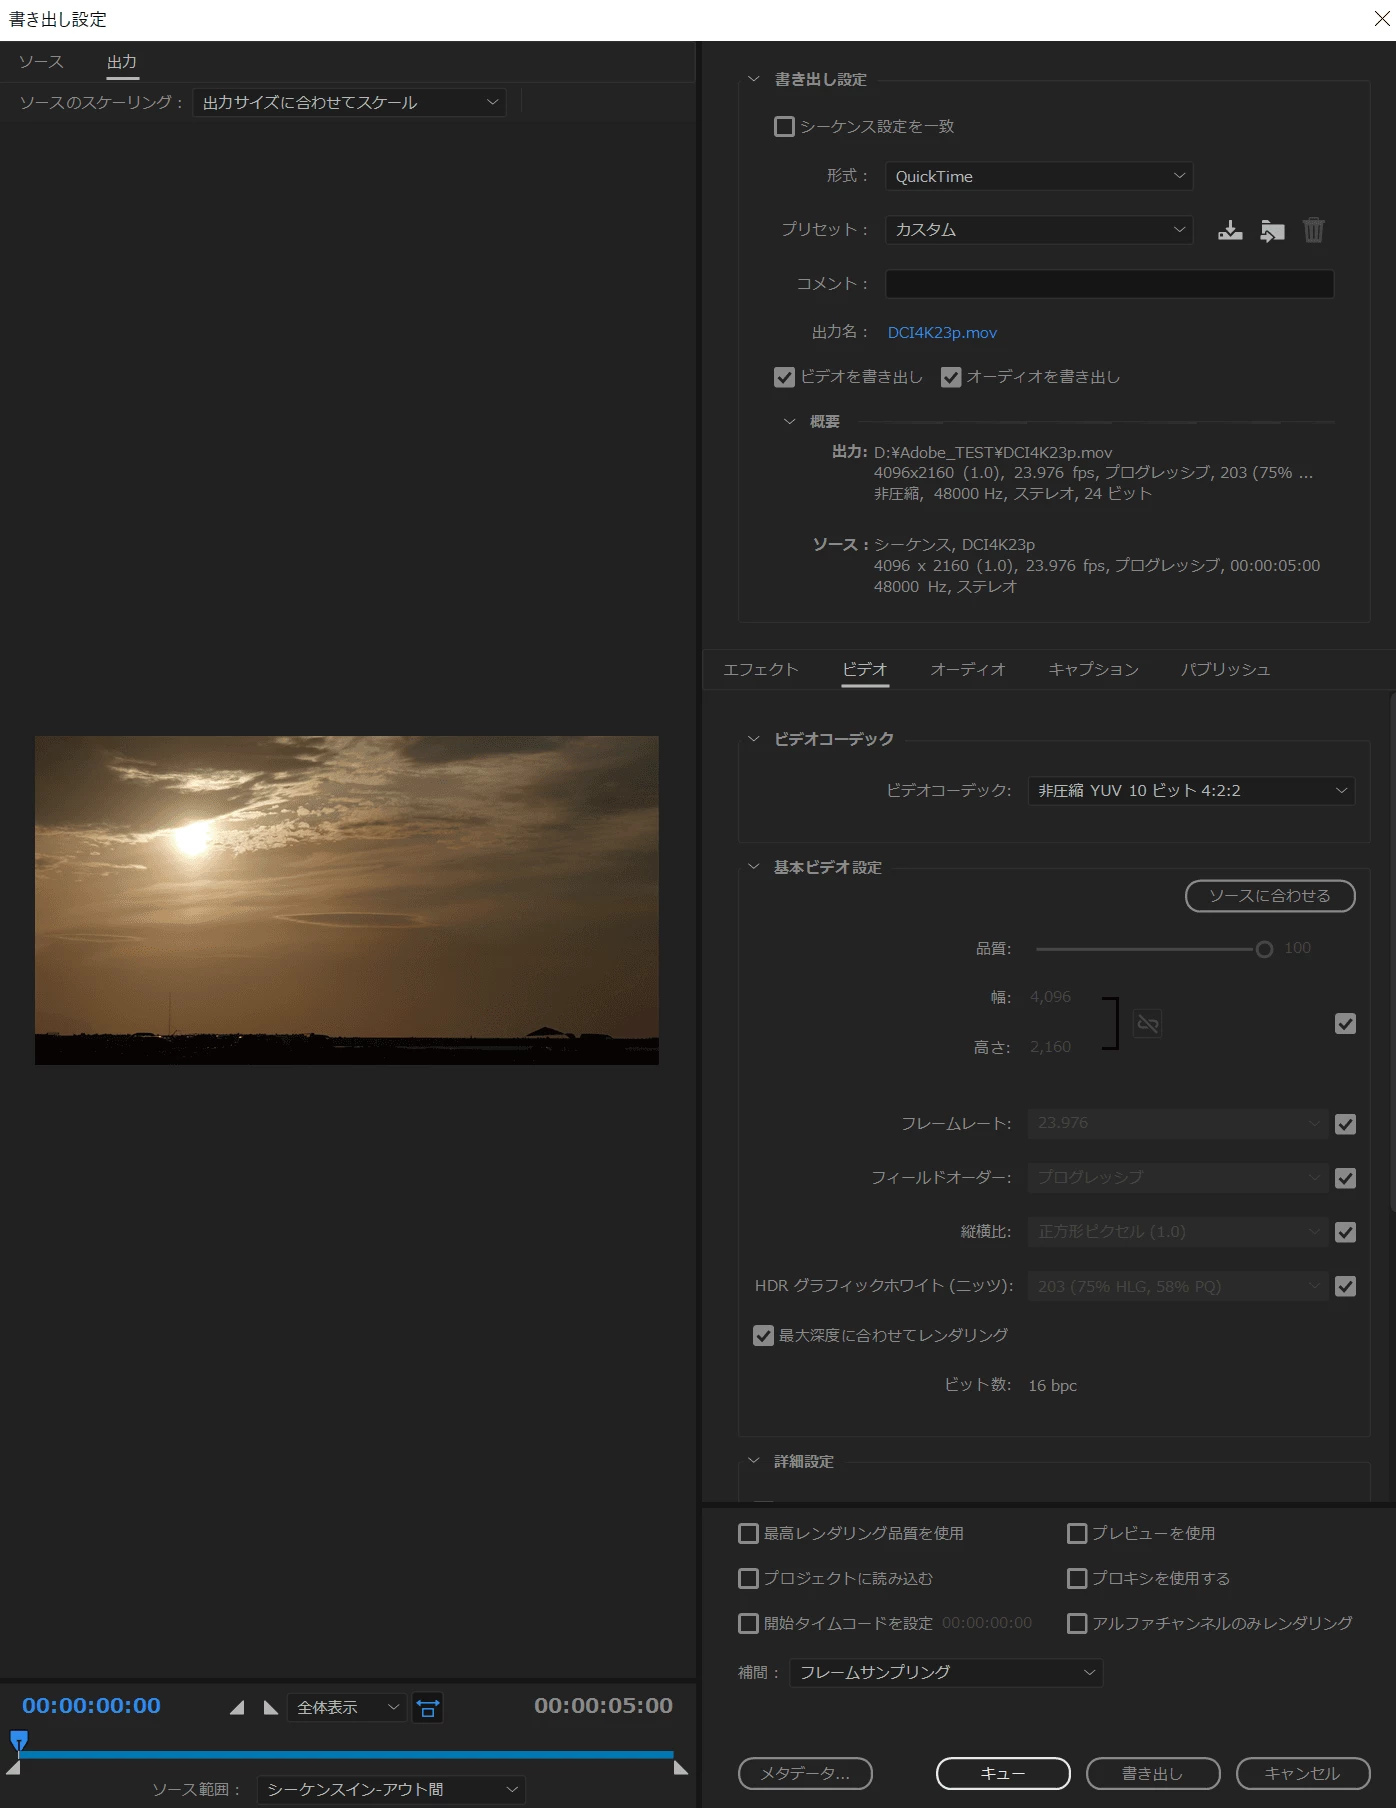Click the set in point triangle icon
This screenshot has width=1396, height=1808.
tap(237, 1708)
